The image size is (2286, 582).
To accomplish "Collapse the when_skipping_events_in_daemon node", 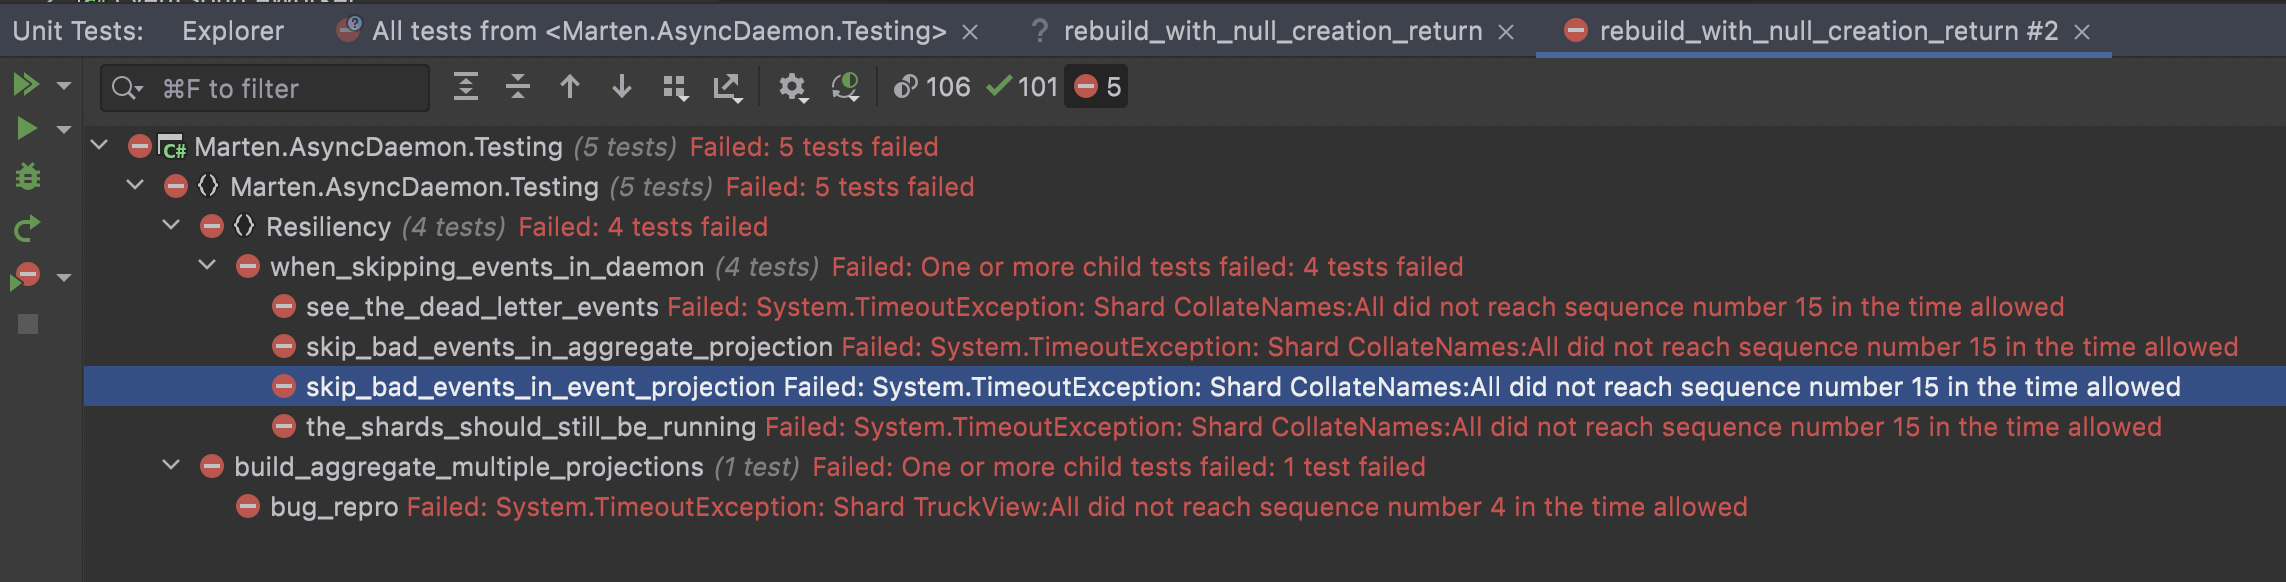I will coord(205,266).
